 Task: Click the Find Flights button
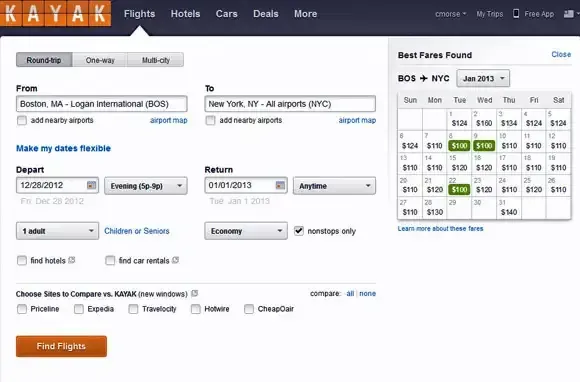pos(61,346)
